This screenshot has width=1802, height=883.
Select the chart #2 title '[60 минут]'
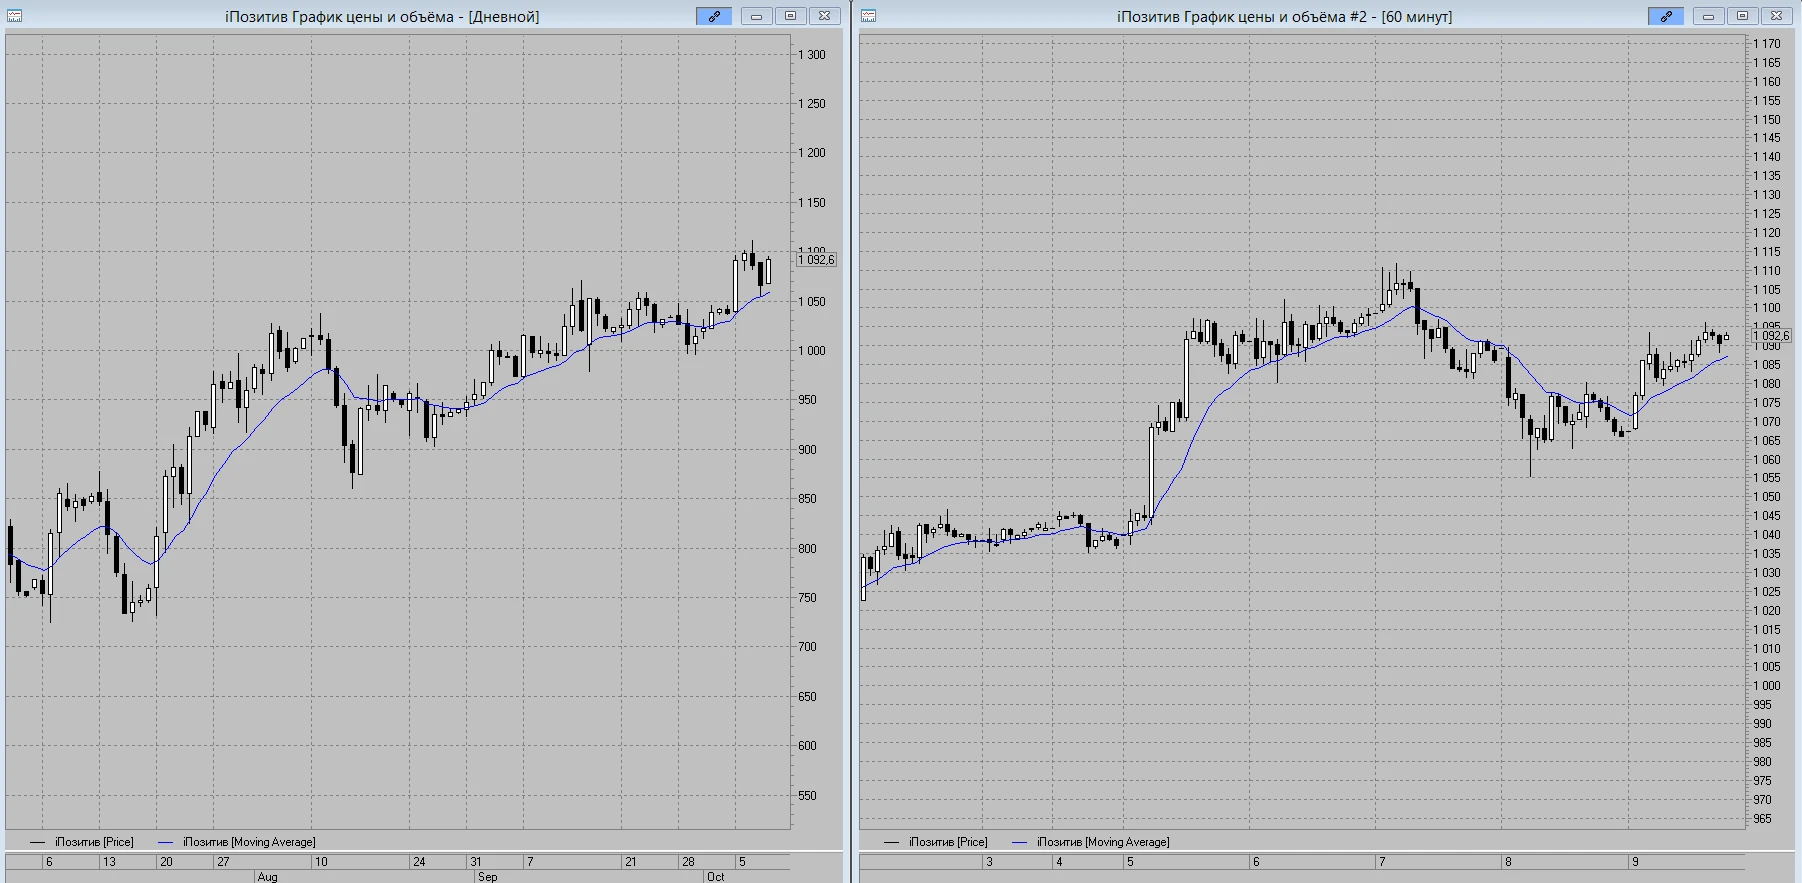tap(1417, 17)
